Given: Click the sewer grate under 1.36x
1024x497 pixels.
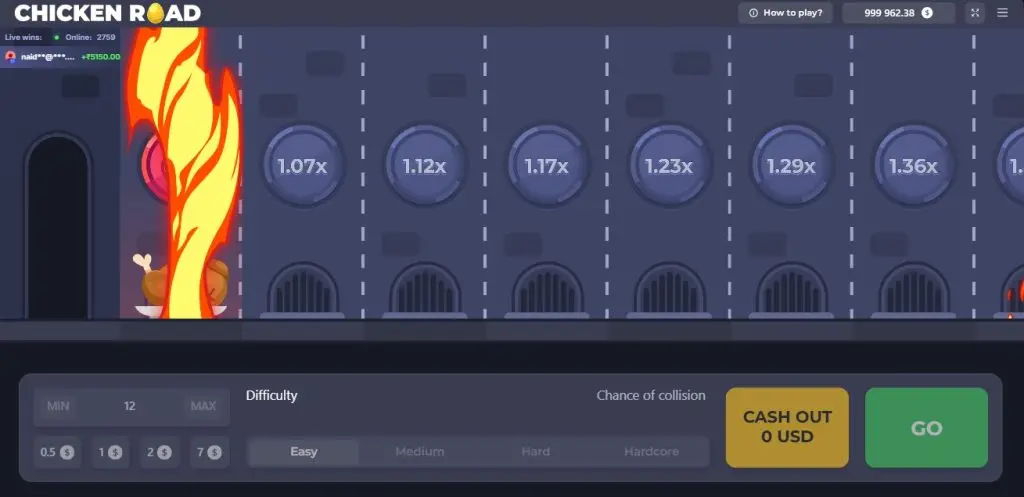Looking at the screenshot, I should [x=914, y=290].
